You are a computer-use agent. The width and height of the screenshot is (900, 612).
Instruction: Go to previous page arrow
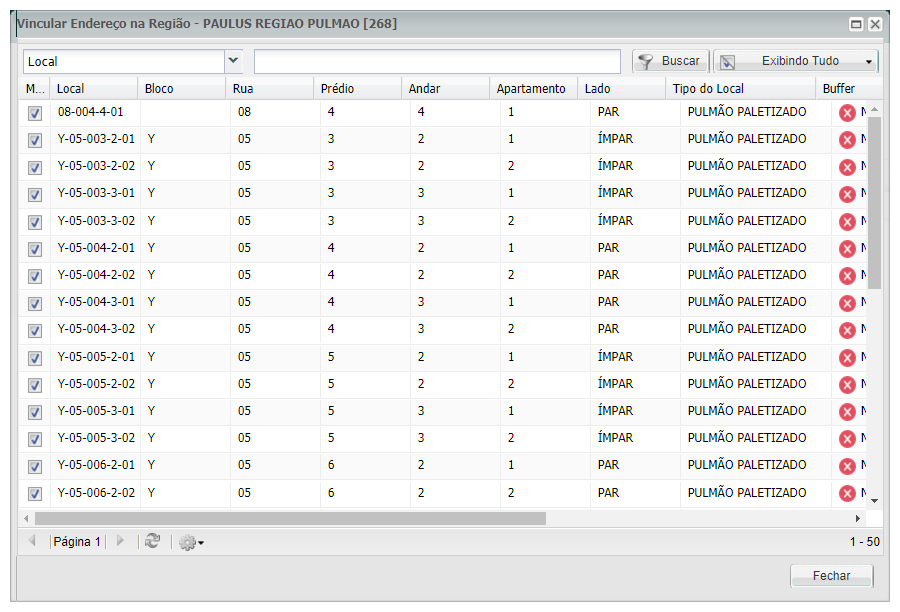(x=32, y=541)
